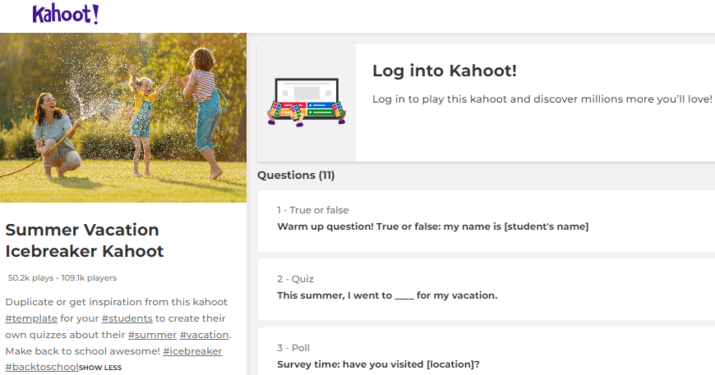Click the #icebreaker hashtag
715x375 pixels.
192,351
